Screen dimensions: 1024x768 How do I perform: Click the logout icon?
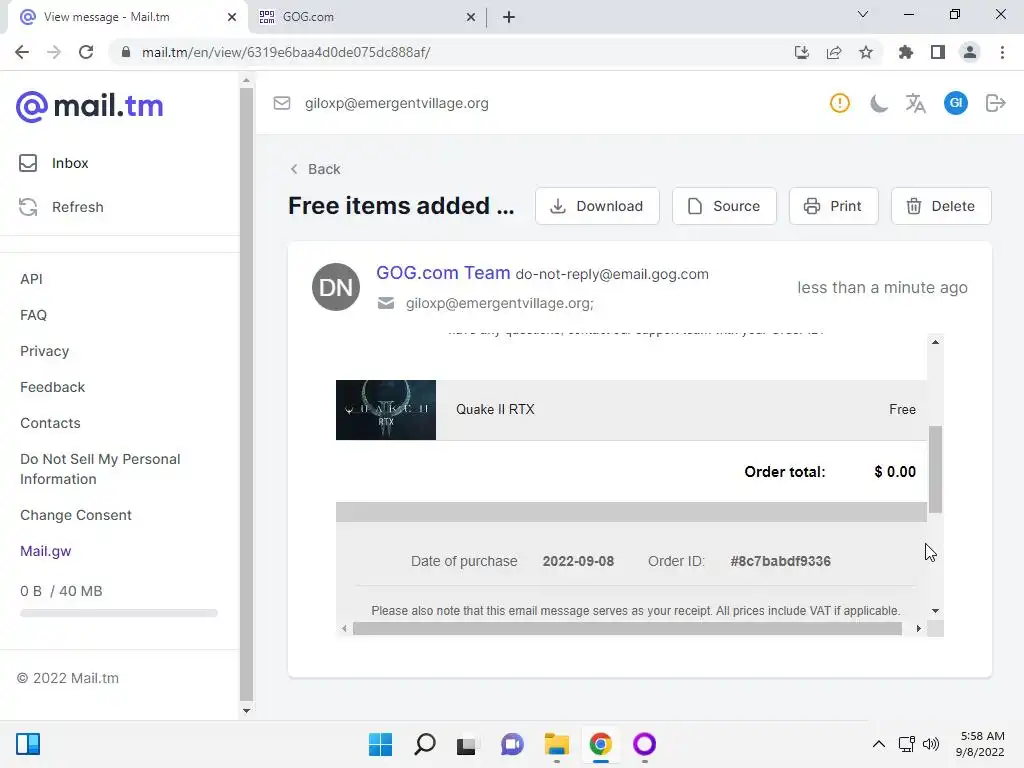(x=995, y=103)
